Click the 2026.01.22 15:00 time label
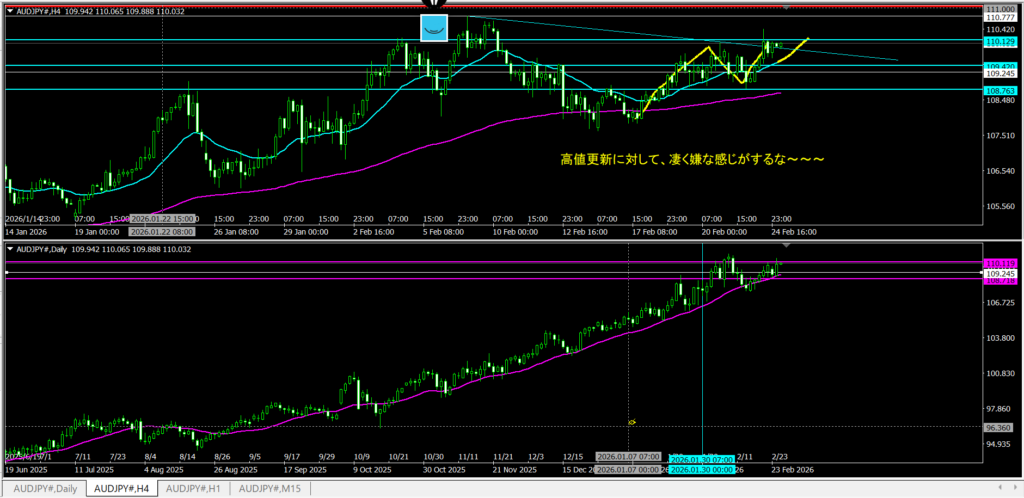Image resolution: width=1024 pixels, height=498 pixels. click(x=162, y=218)
